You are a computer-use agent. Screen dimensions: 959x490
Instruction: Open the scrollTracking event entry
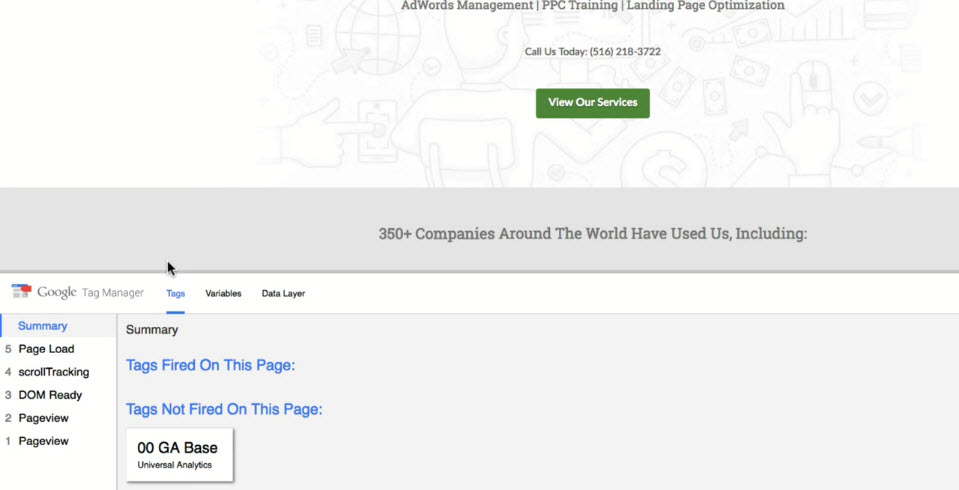[x=53, y=372]
